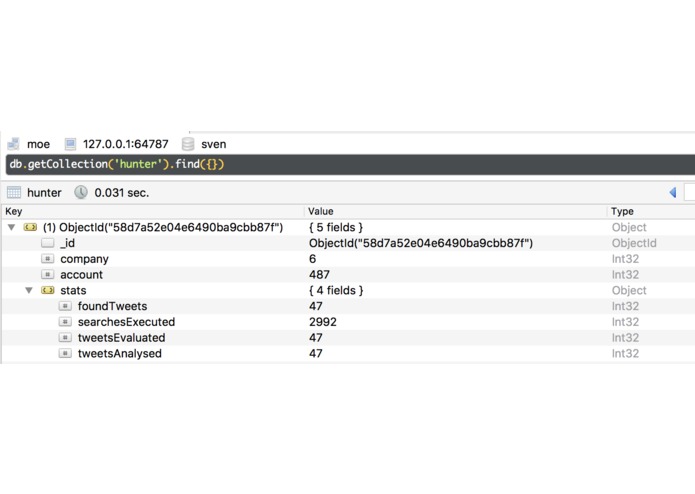Click the company value 6
The width and height of the screenshot is (695, 494).
(312, 259)
